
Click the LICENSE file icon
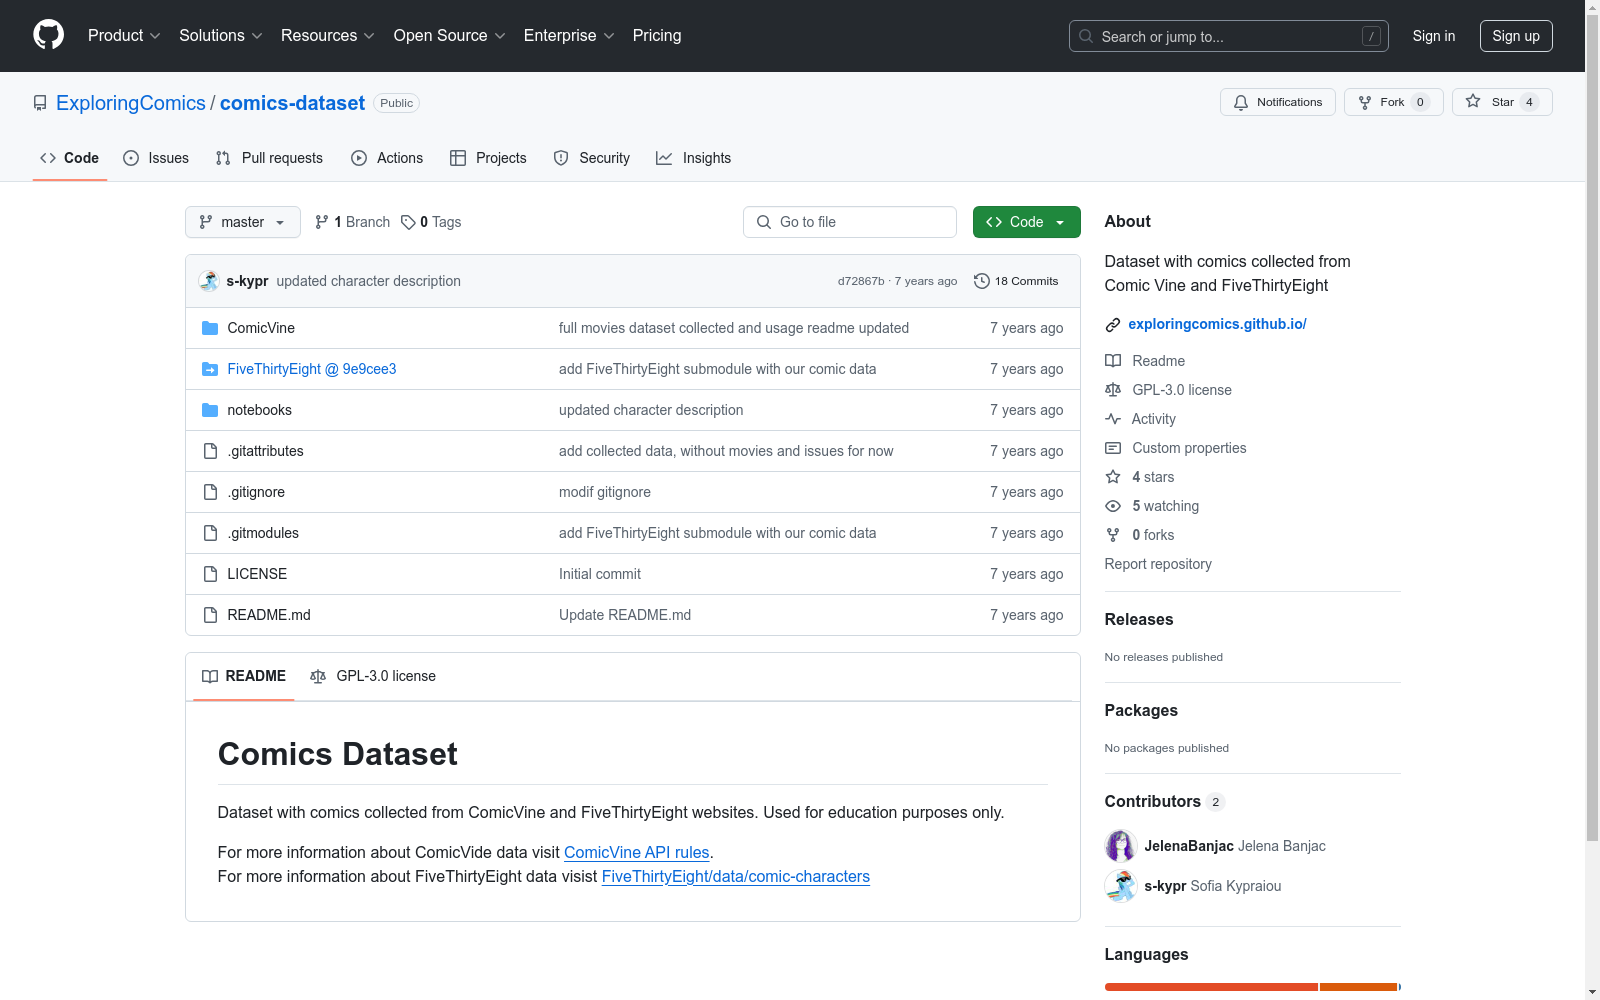pyautogui.click(x=210, y=574)
